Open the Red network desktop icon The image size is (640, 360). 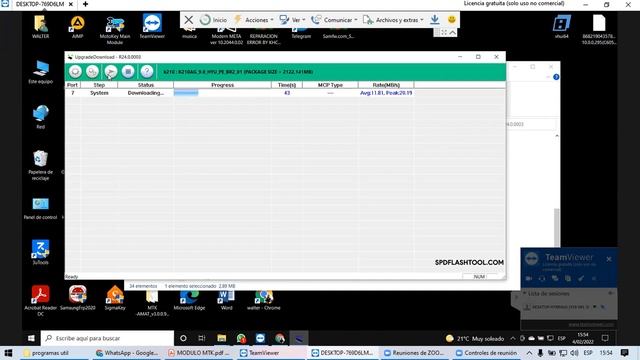coord(40,117)
